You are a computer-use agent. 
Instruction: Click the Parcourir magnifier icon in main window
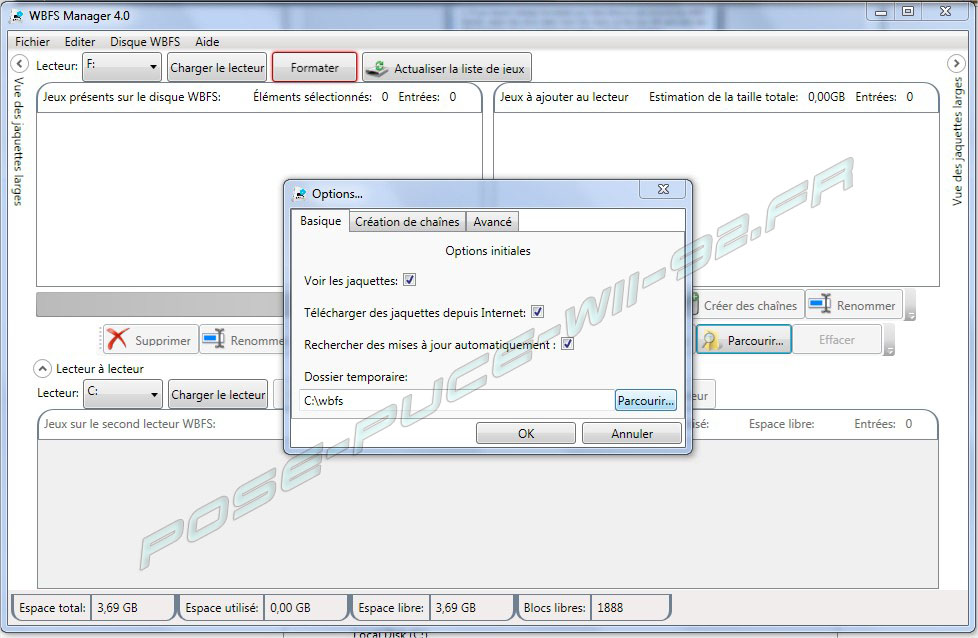point(710,341)
